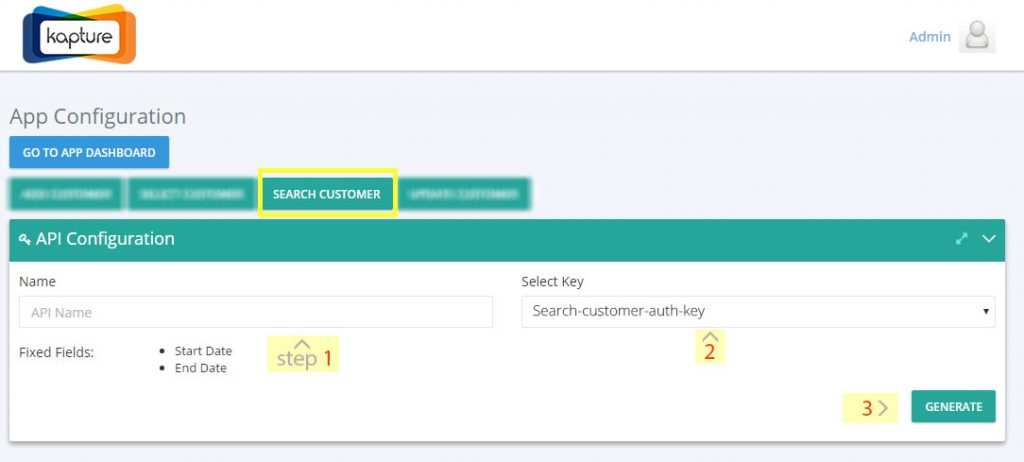Click the yellow 3 annotation arrow

point(871,408)
